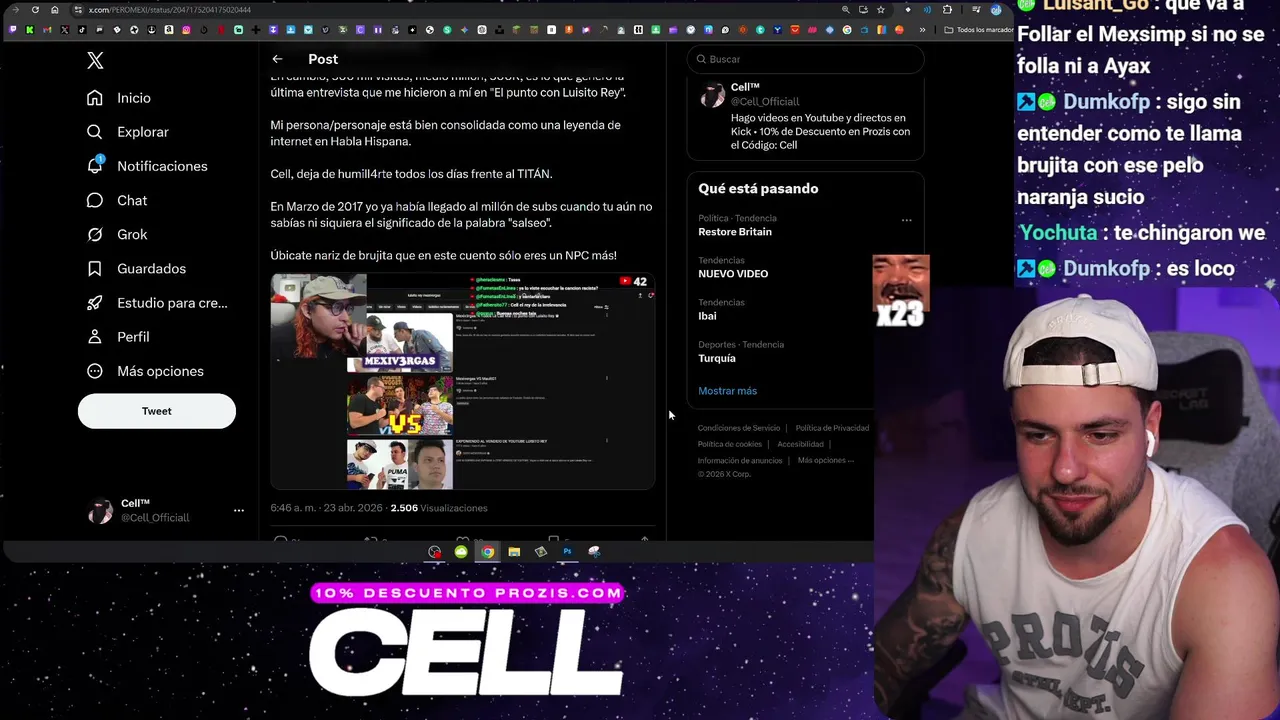Open Chrome from taskbar
1280x720 pixels.
pyautogui.click(x=487, y=552)
